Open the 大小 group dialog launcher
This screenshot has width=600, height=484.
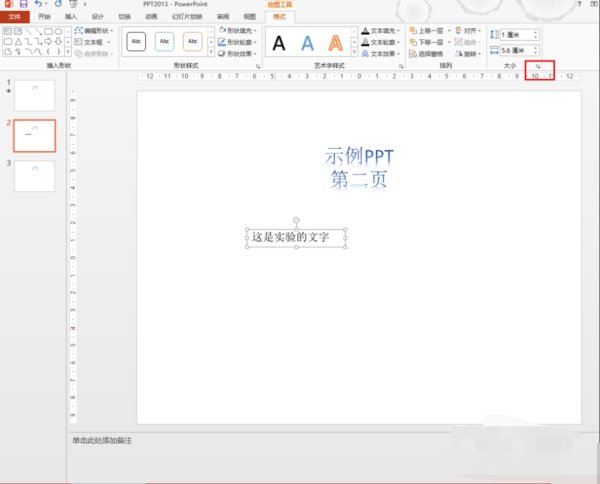point(538,66)
